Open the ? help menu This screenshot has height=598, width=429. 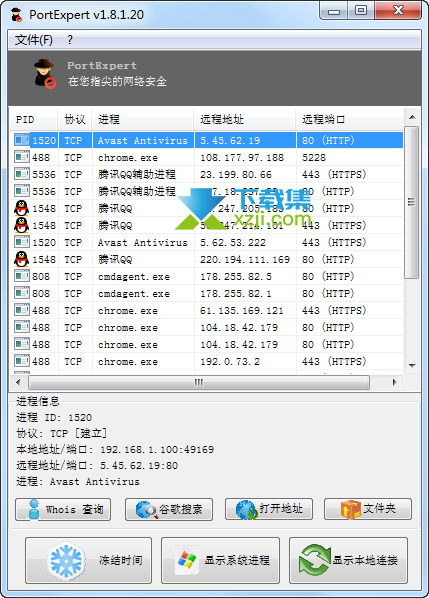69,40
